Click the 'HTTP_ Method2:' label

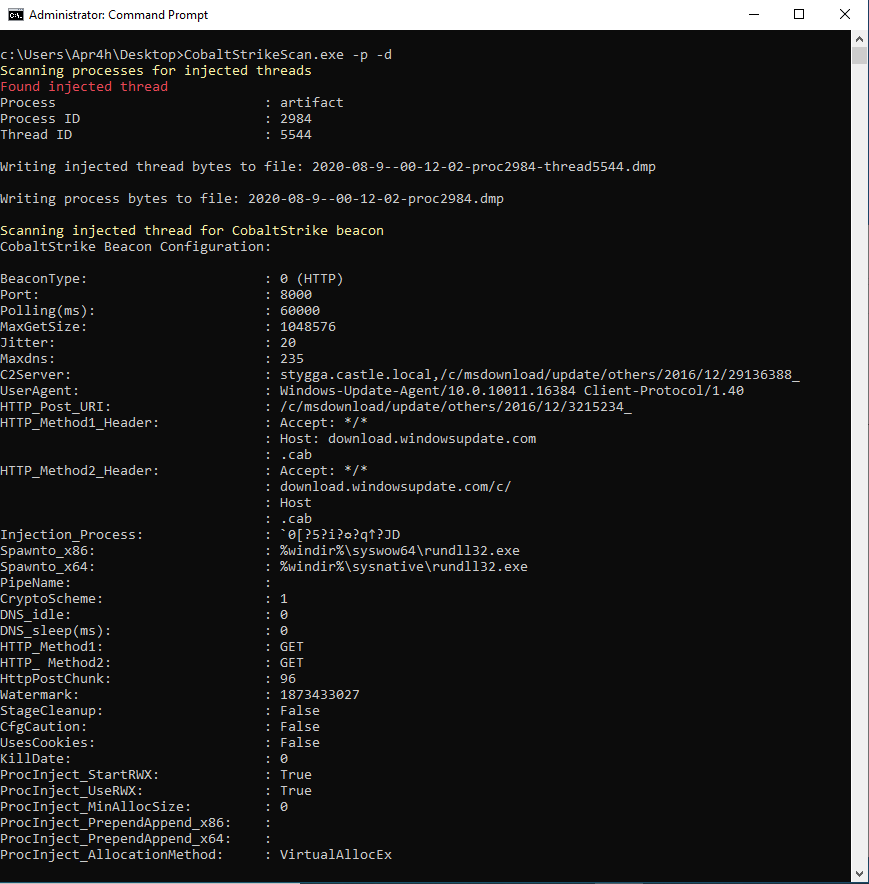click(56, 663)
